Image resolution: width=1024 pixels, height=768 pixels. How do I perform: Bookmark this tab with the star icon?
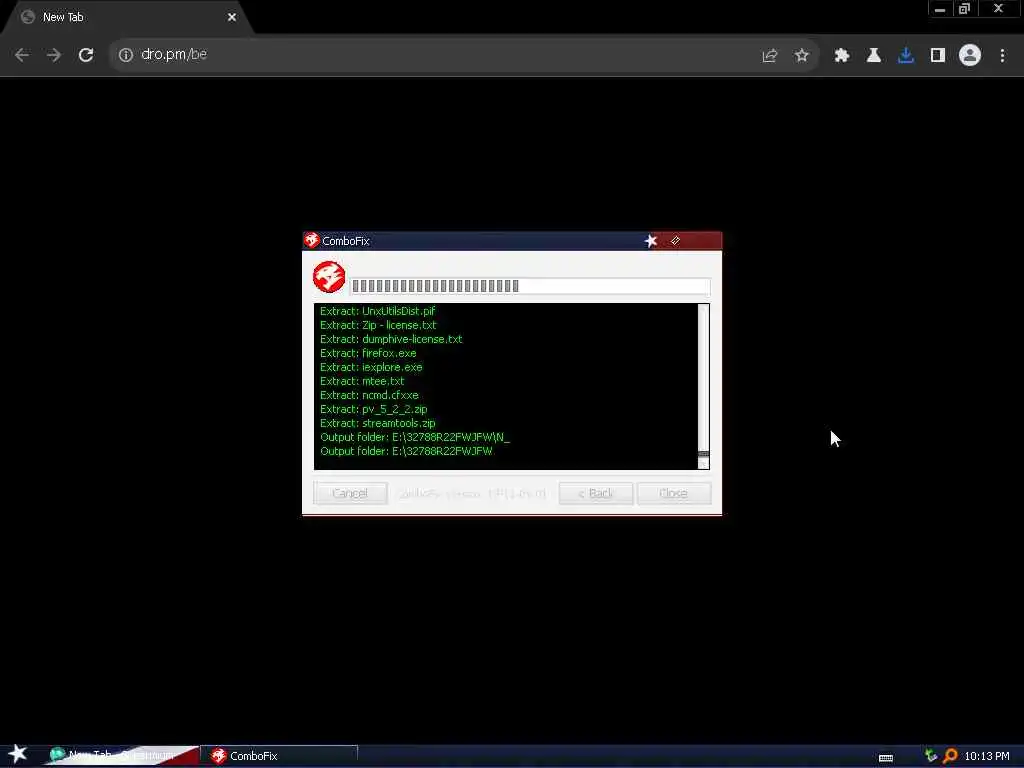click(x=802, y=56)
